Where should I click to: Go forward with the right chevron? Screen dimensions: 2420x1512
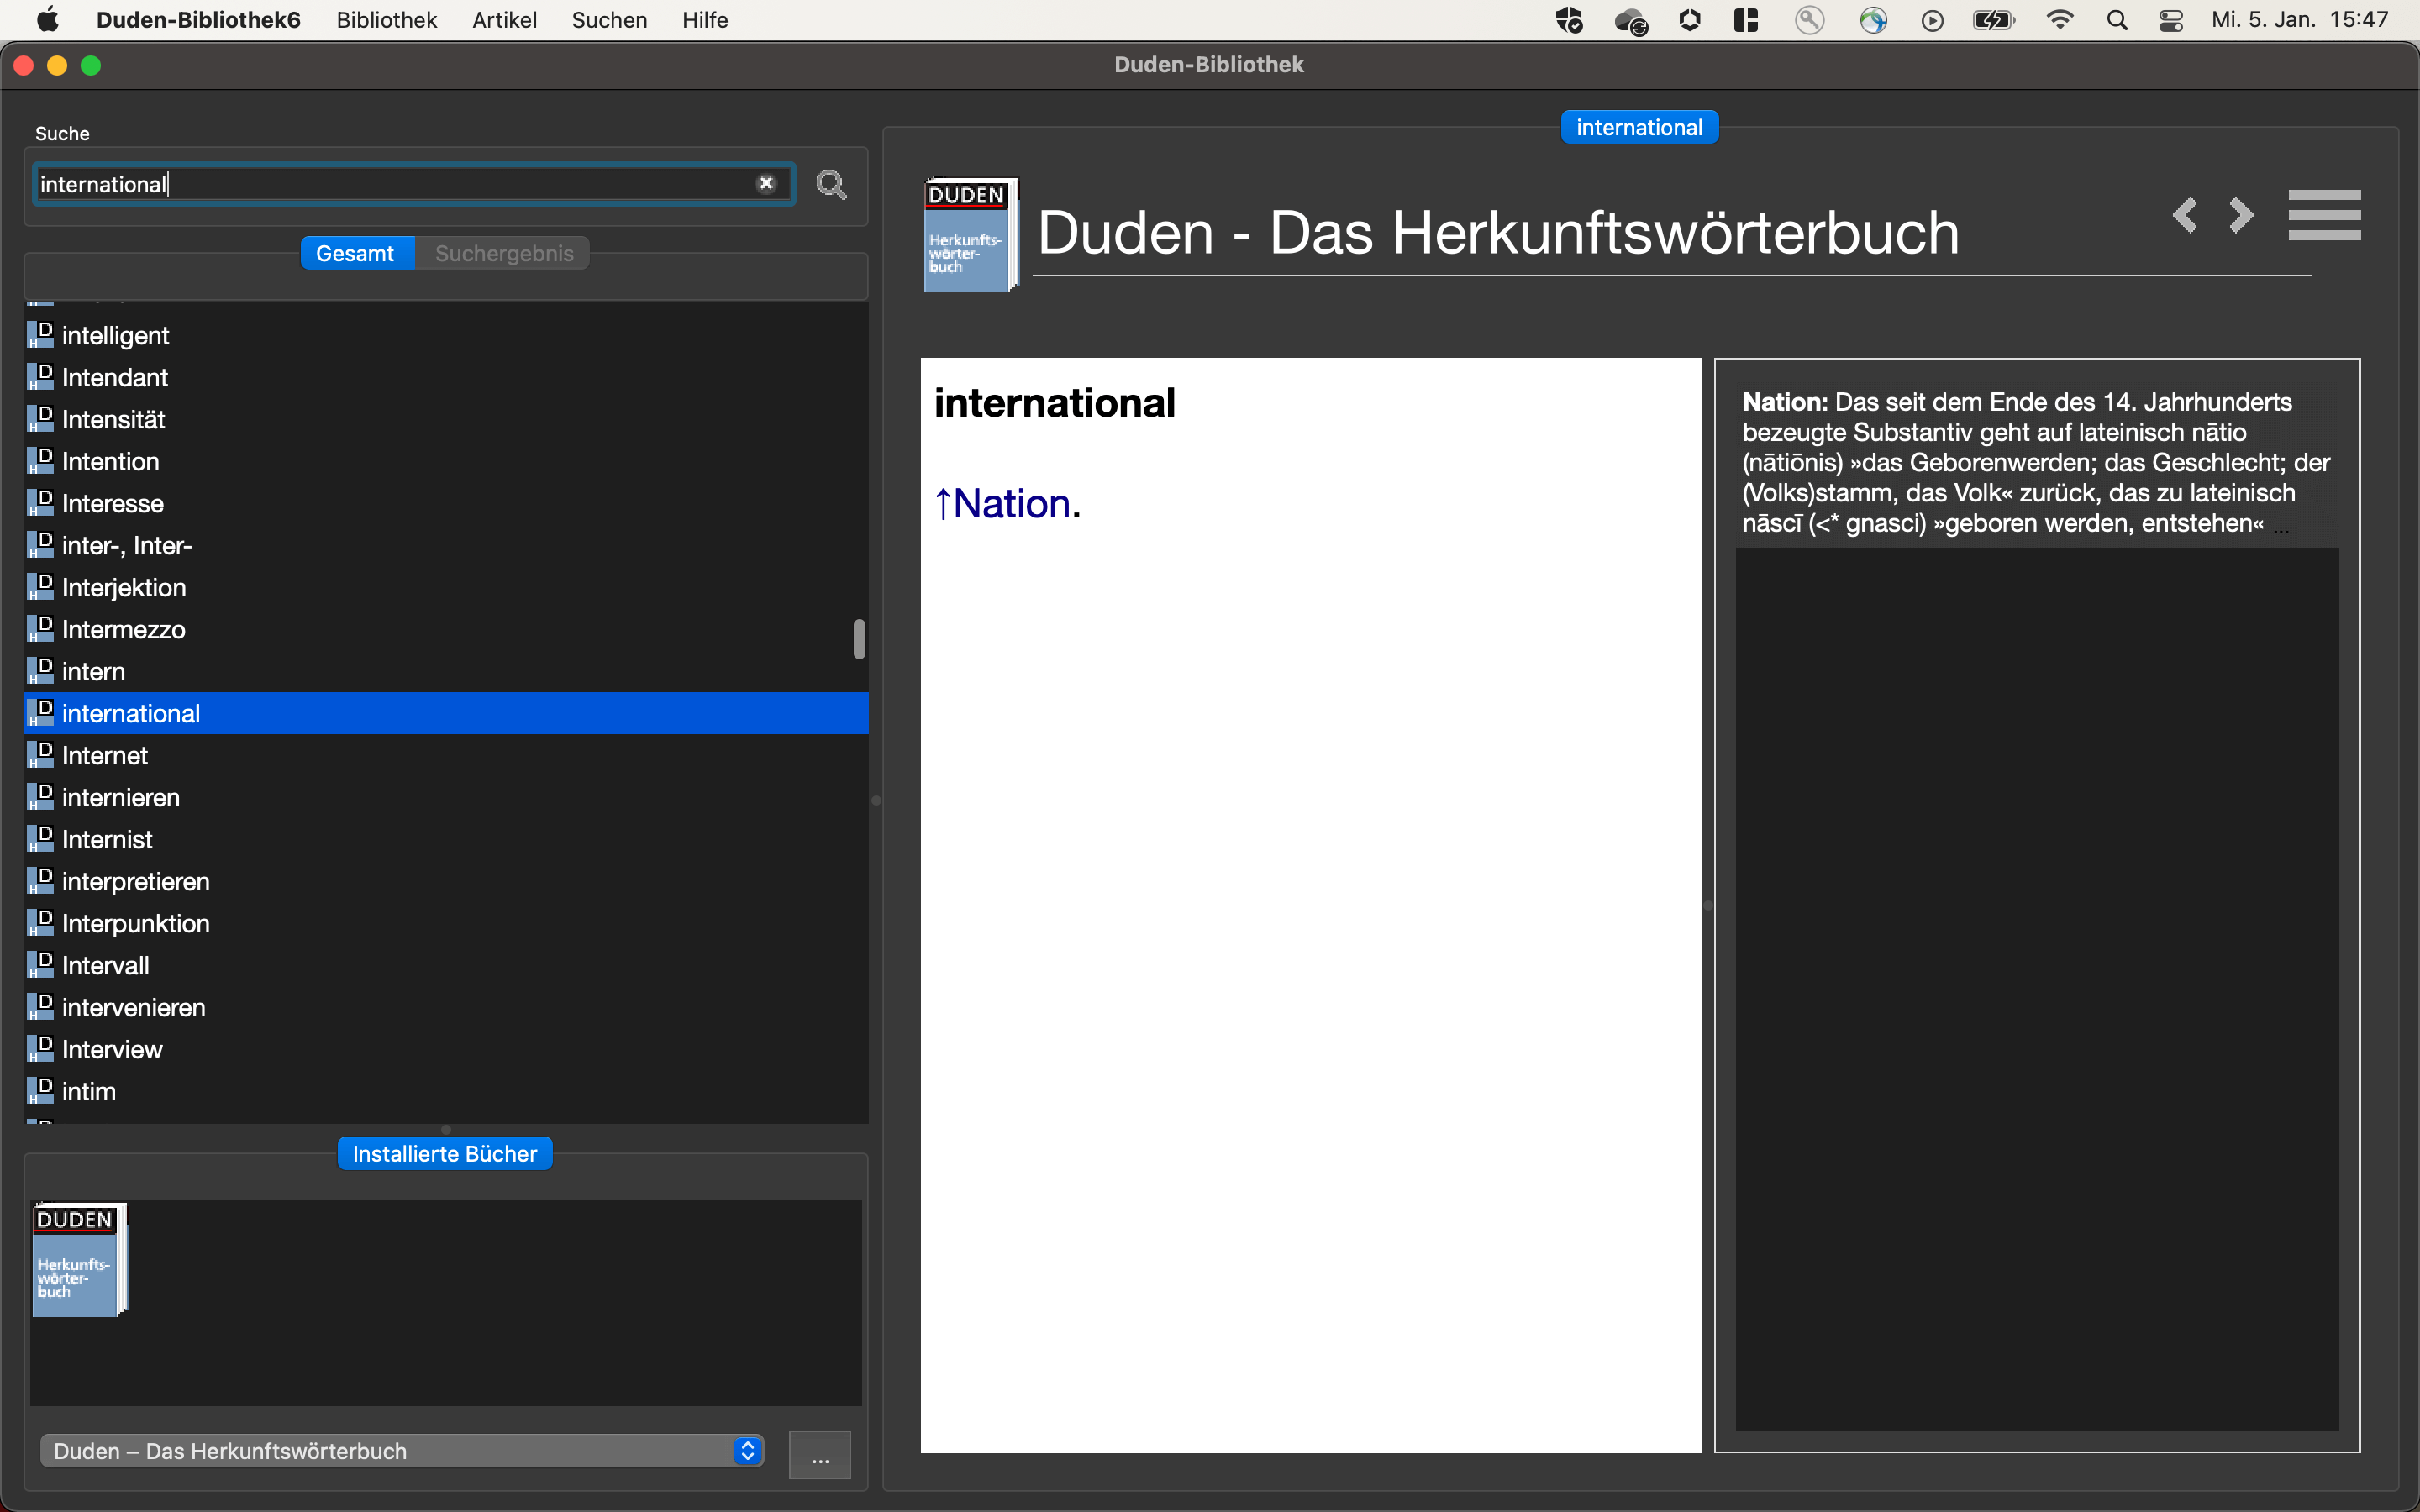click(x=2241, y=216)
